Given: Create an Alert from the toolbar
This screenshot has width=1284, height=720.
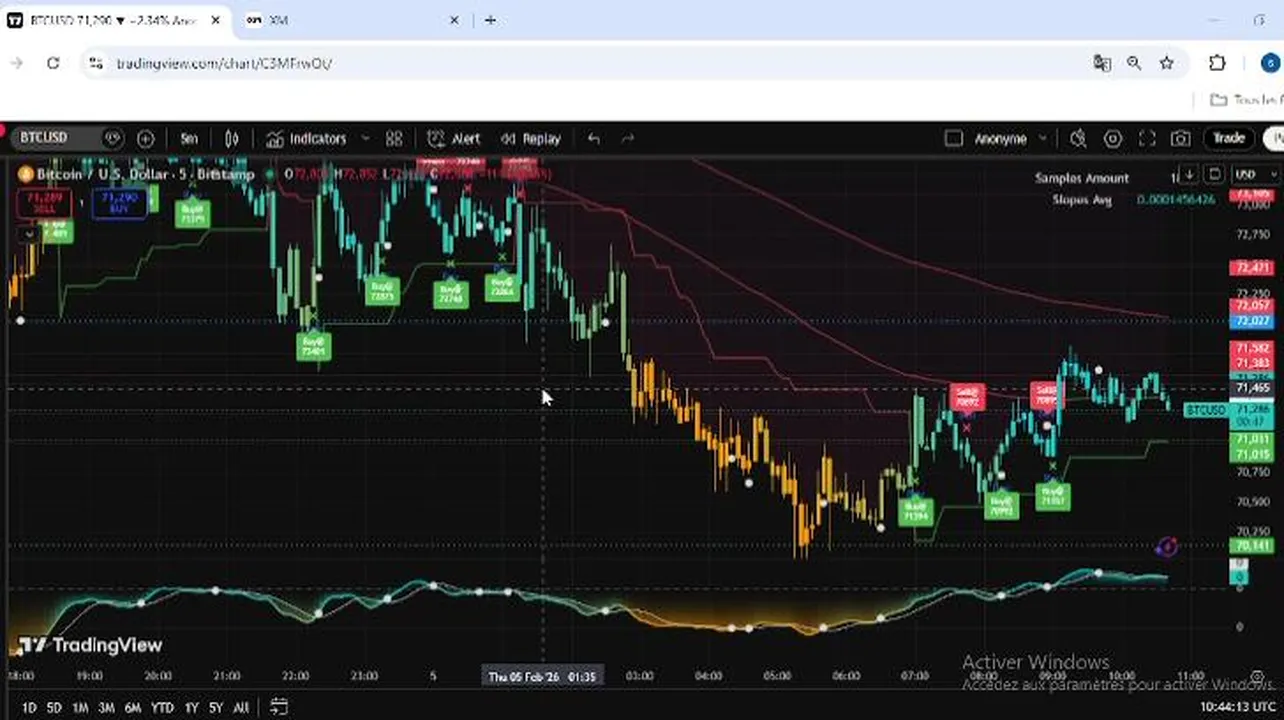Looking at the screenshot, I should [x=454, y=139].
